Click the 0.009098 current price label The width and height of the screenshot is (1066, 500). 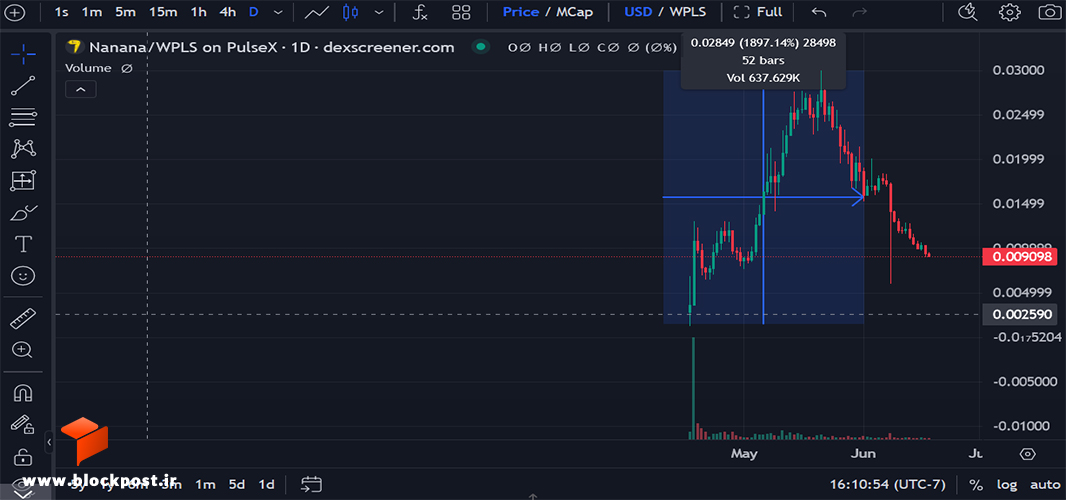[1020, 257]
